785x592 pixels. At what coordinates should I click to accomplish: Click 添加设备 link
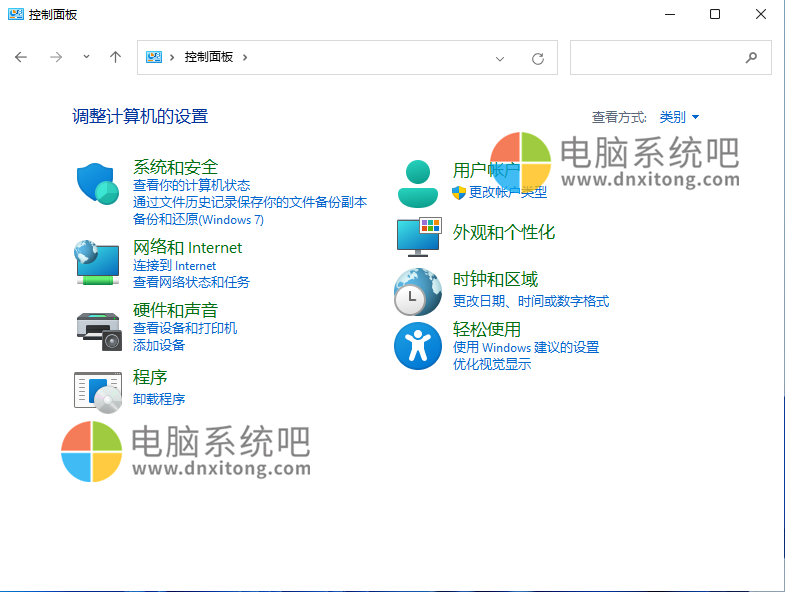(159, 345)
